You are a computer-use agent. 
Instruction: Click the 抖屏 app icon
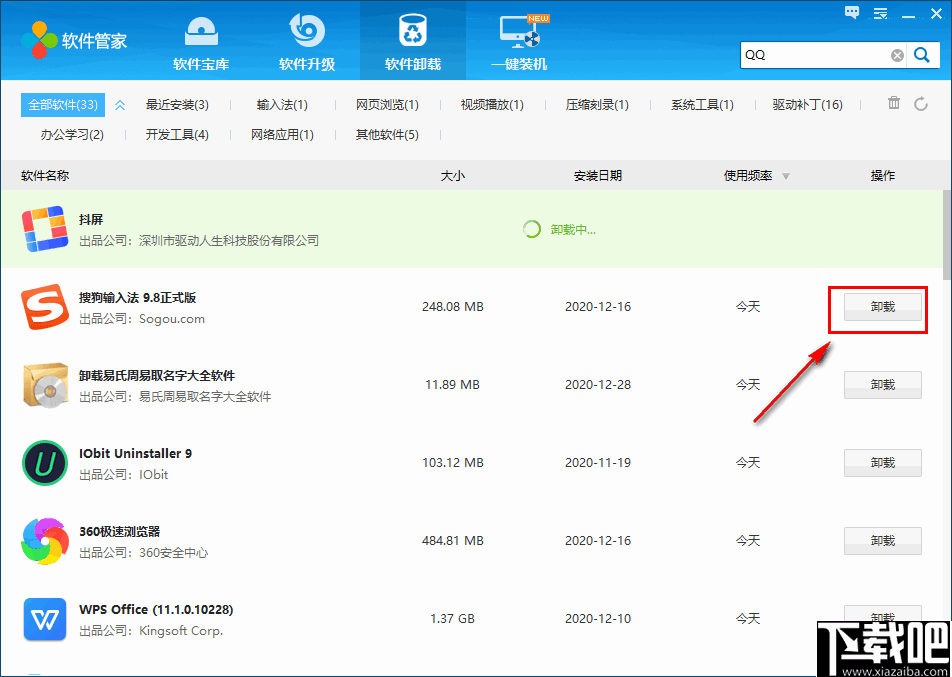tap(44, 228)
